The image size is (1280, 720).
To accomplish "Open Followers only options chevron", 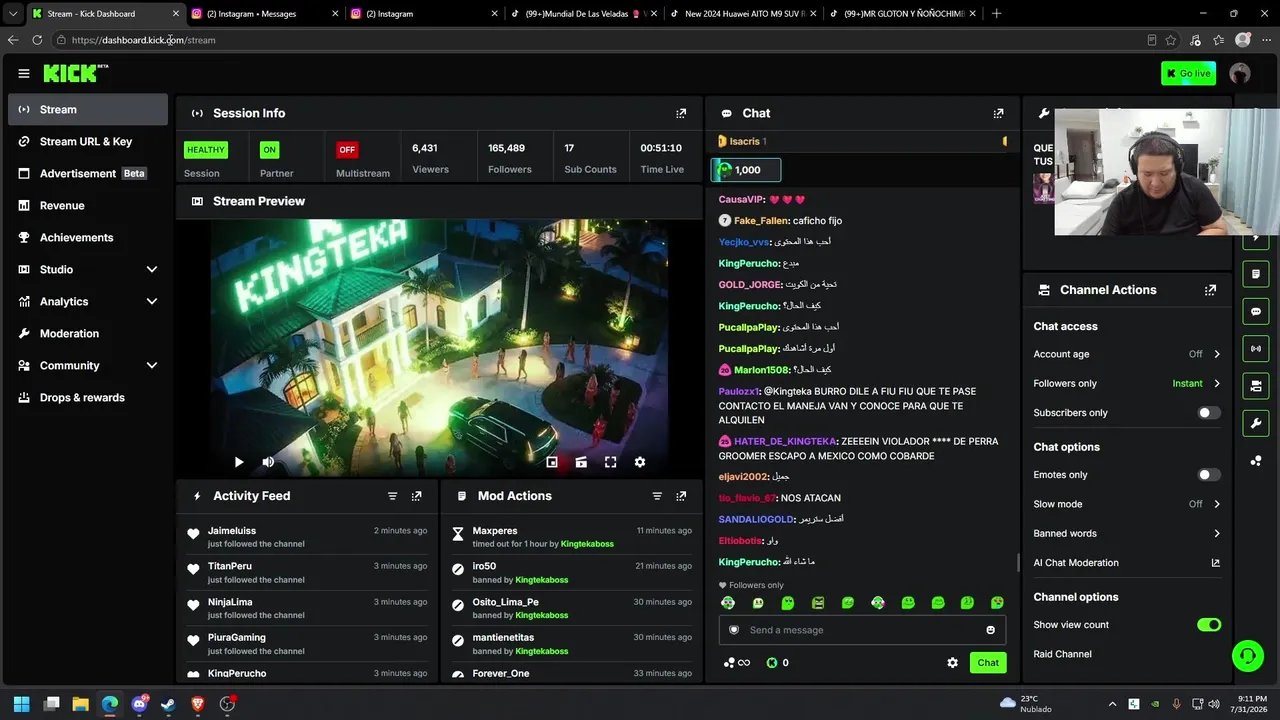I will [x=1217, y=384].
